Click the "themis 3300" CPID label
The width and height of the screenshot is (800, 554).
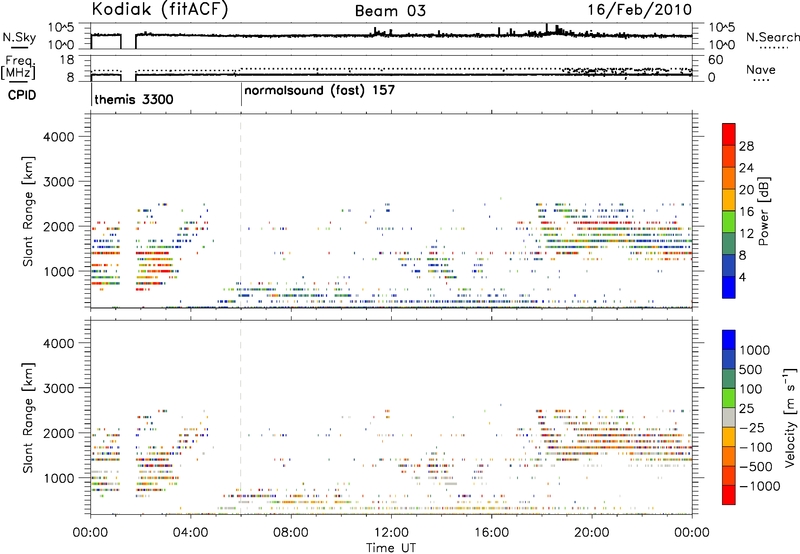pyautogui.click(x=134, y=99)
